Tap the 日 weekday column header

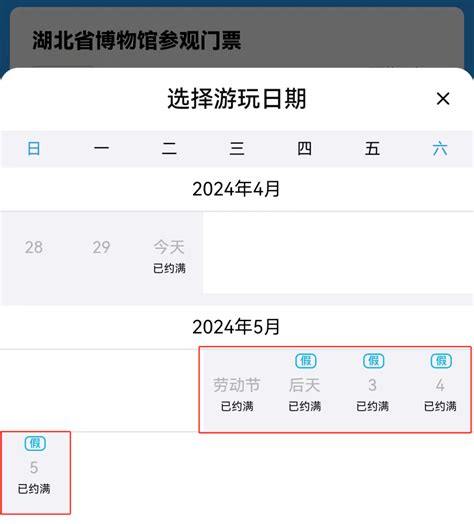tap(34, 149)
